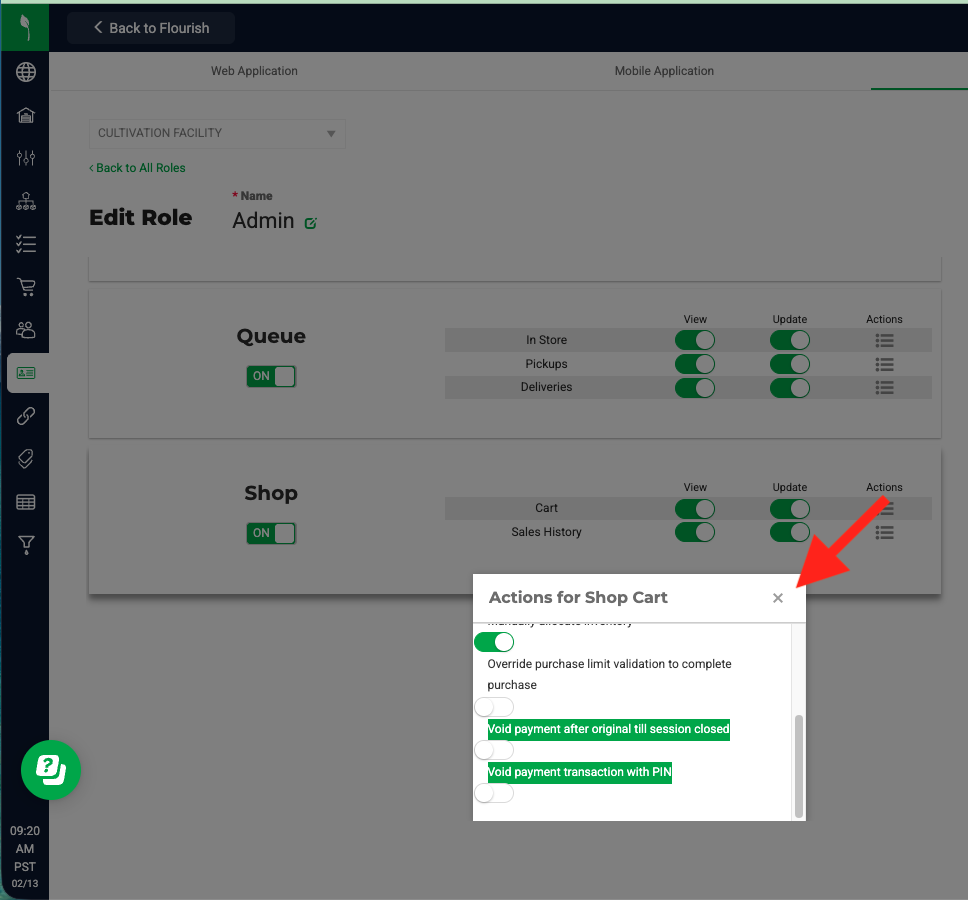Disable the green toggle atop the popup list
The height and width of the screenshot is (900, 968).
point(494,642)
